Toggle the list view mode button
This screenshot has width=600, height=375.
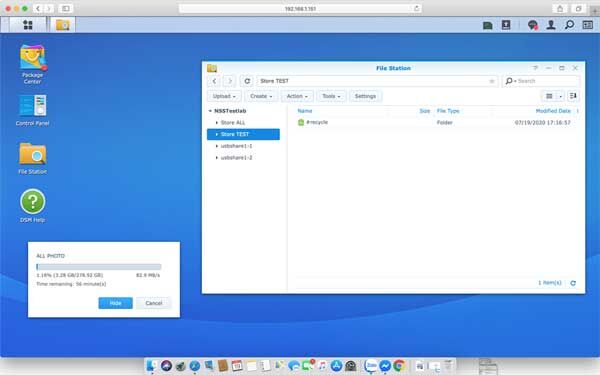pos(549,96)
